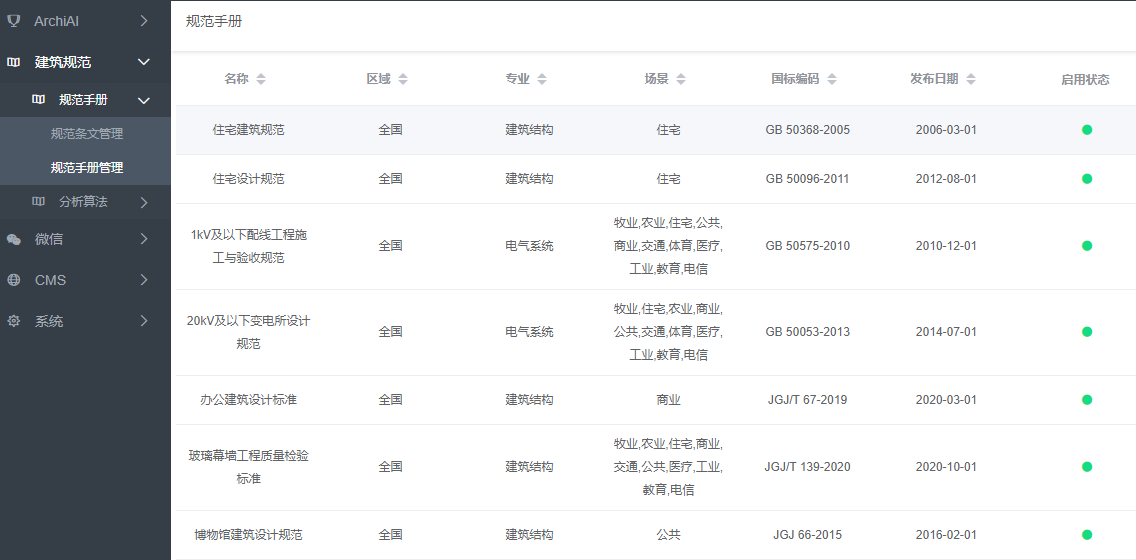Image resolution: width=1136 pixels, height=560 pixels.
Task: Click the globe icon beside CMS
Action: (x=14, y=280)
